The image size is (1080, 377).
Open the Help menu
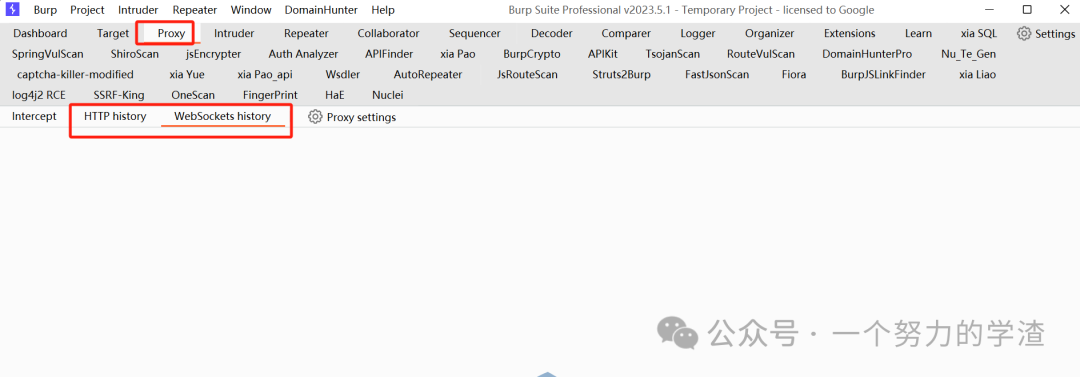click(383, 10)
